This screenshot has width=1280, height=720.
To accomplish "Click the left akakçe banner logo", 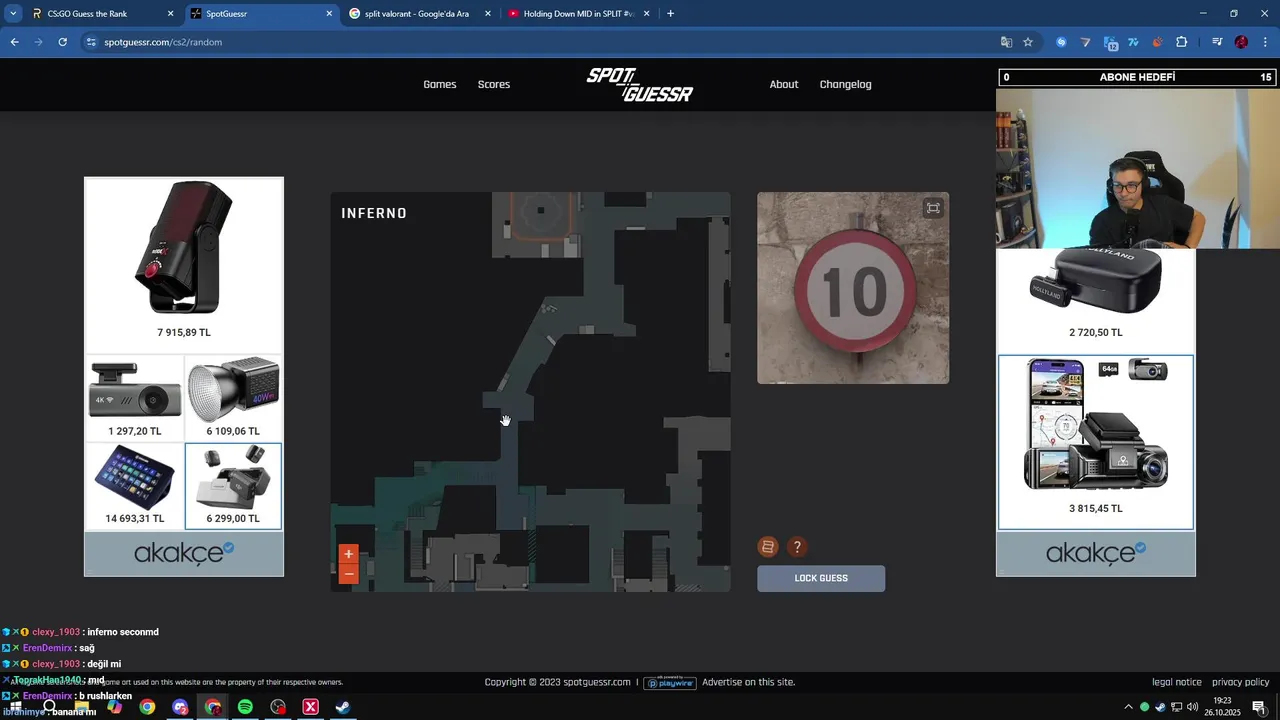I will pos(184,554).
